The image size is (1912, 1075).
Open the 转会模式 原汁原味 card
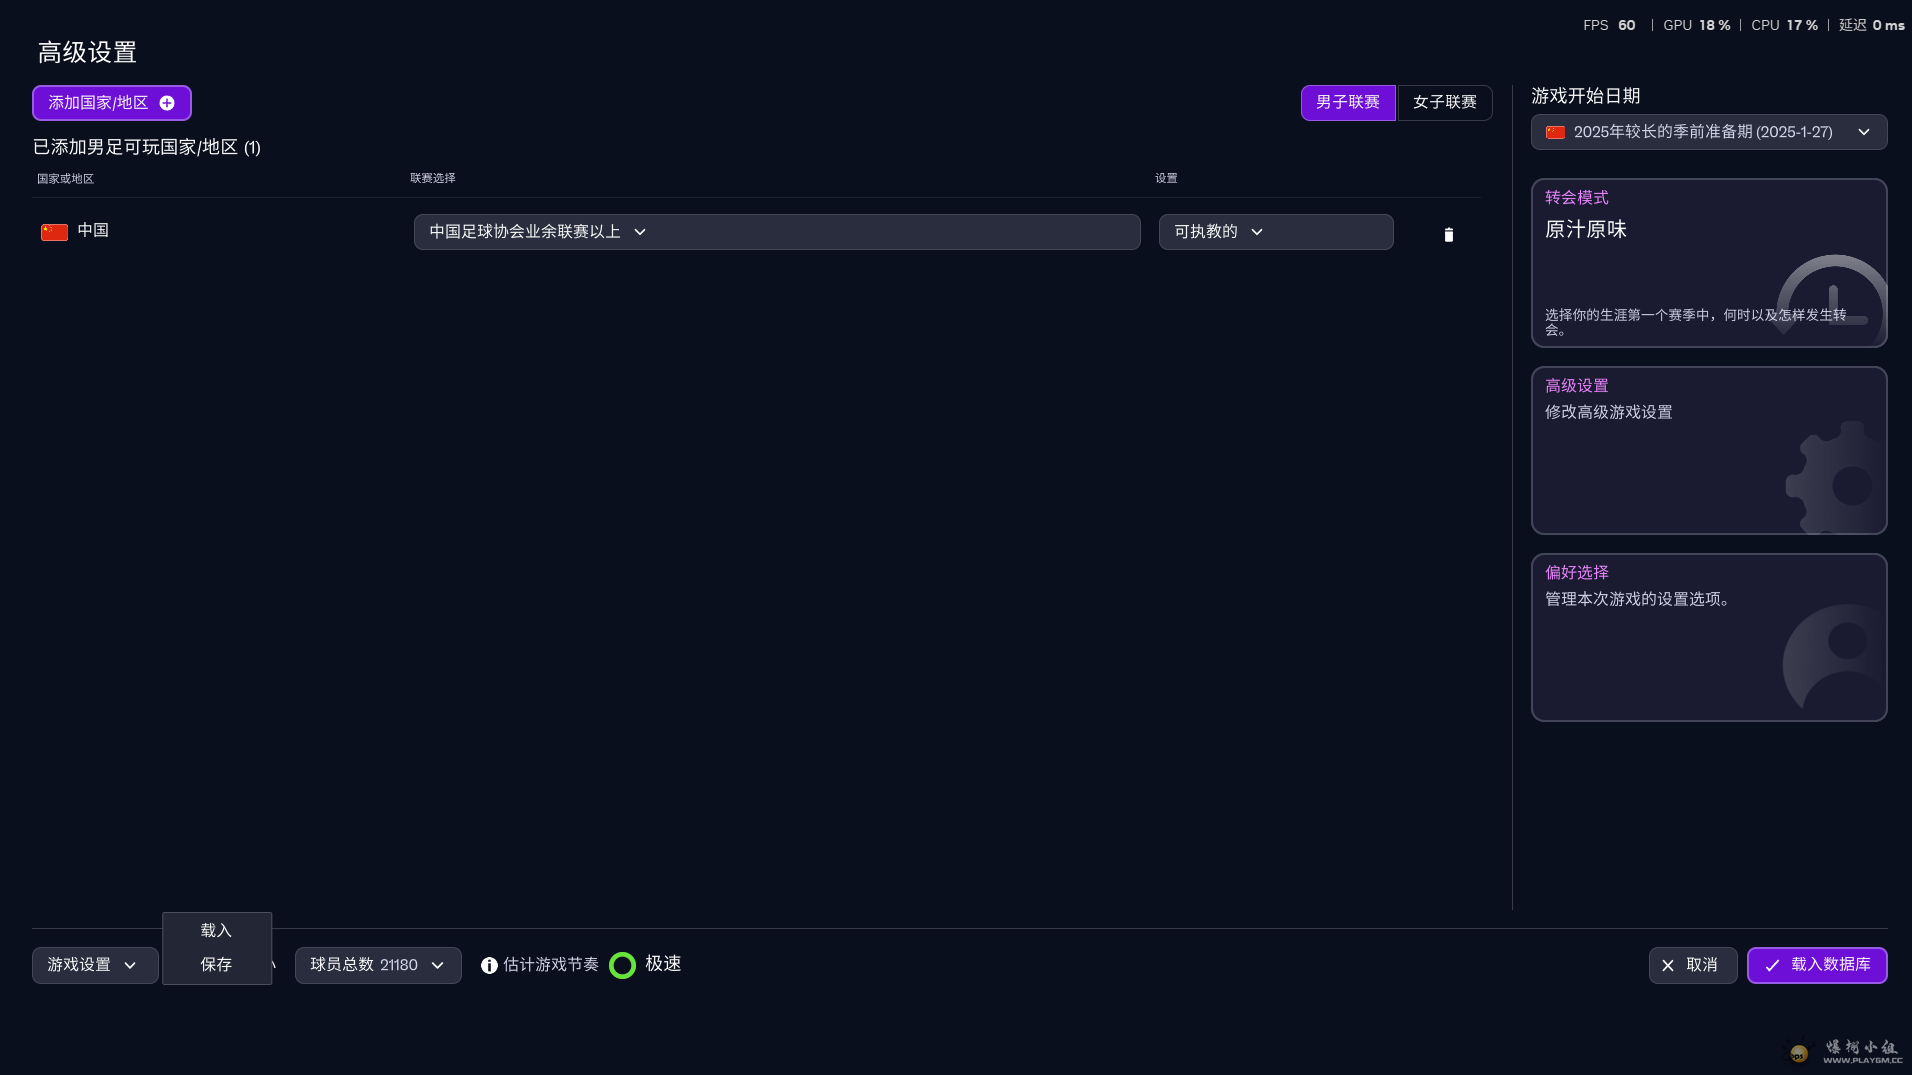[x=1709, y=263]
